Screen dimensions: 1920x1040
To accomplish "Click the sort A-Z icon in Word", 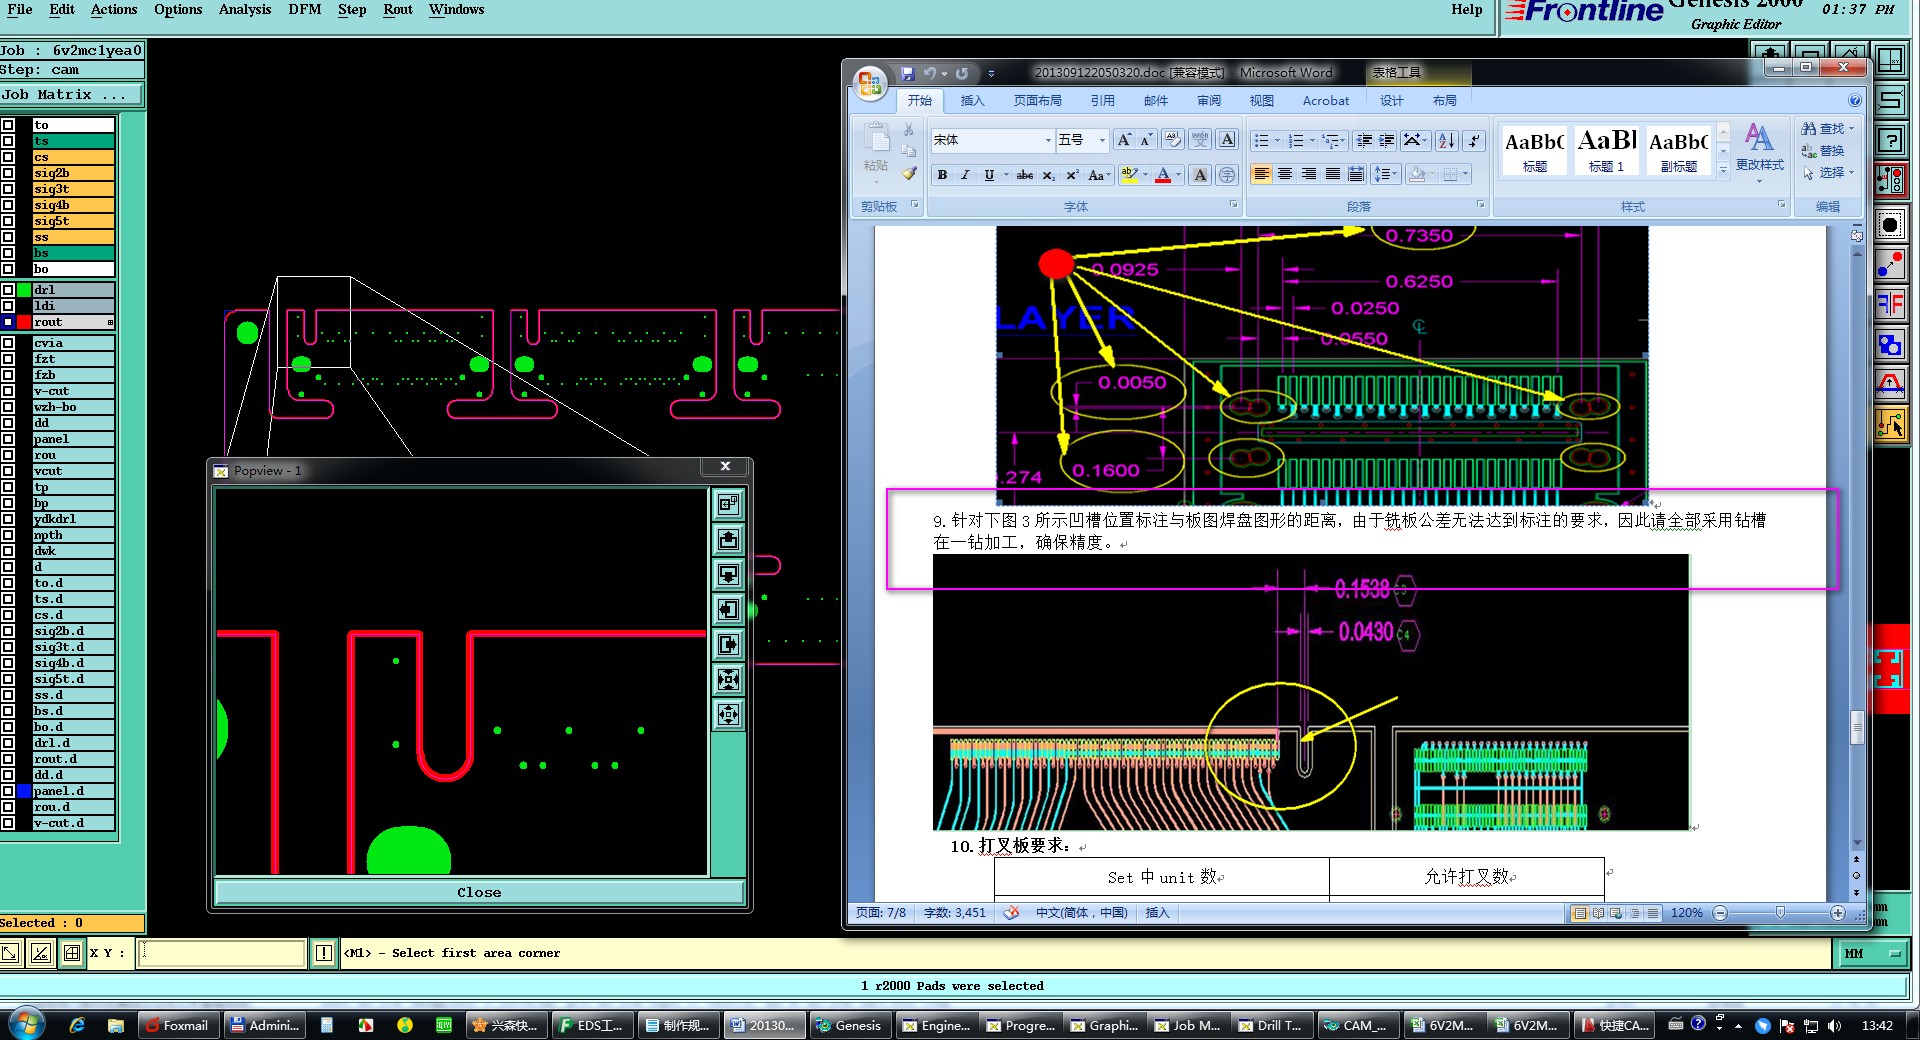I will 1446,141.
